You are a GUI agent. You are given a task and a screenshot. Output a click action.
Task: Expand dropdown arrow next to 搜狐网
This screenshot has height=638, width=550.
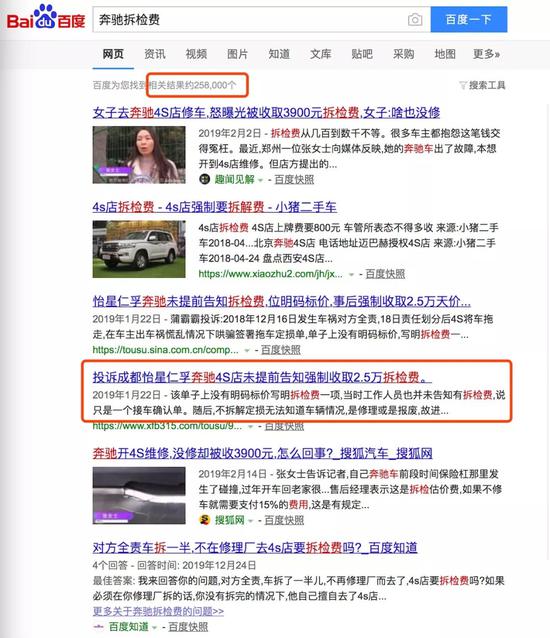(x=251, y=520)
